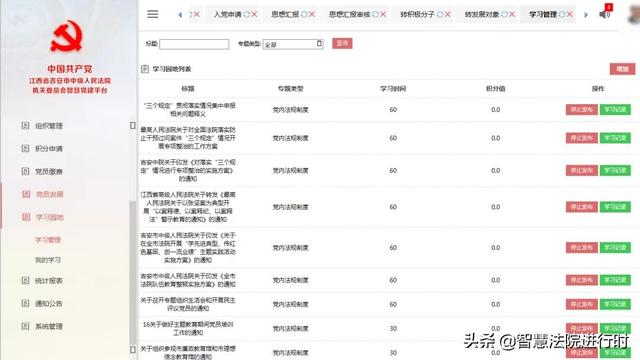Click the 学习园地 sidebar icon

[x=26, y=217]
